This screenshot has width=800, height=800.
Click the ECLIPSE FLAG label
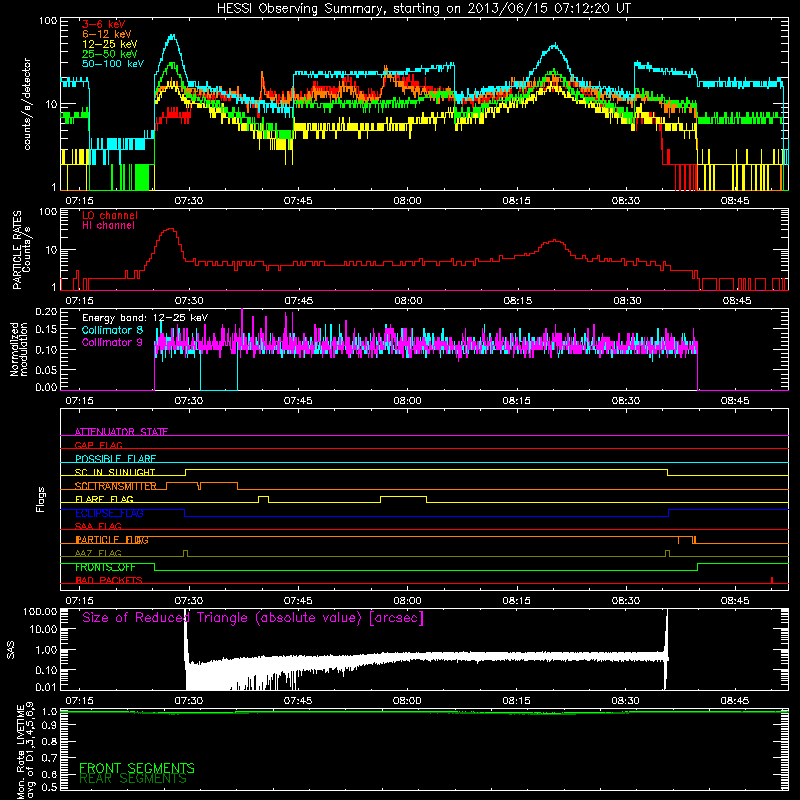109,513
